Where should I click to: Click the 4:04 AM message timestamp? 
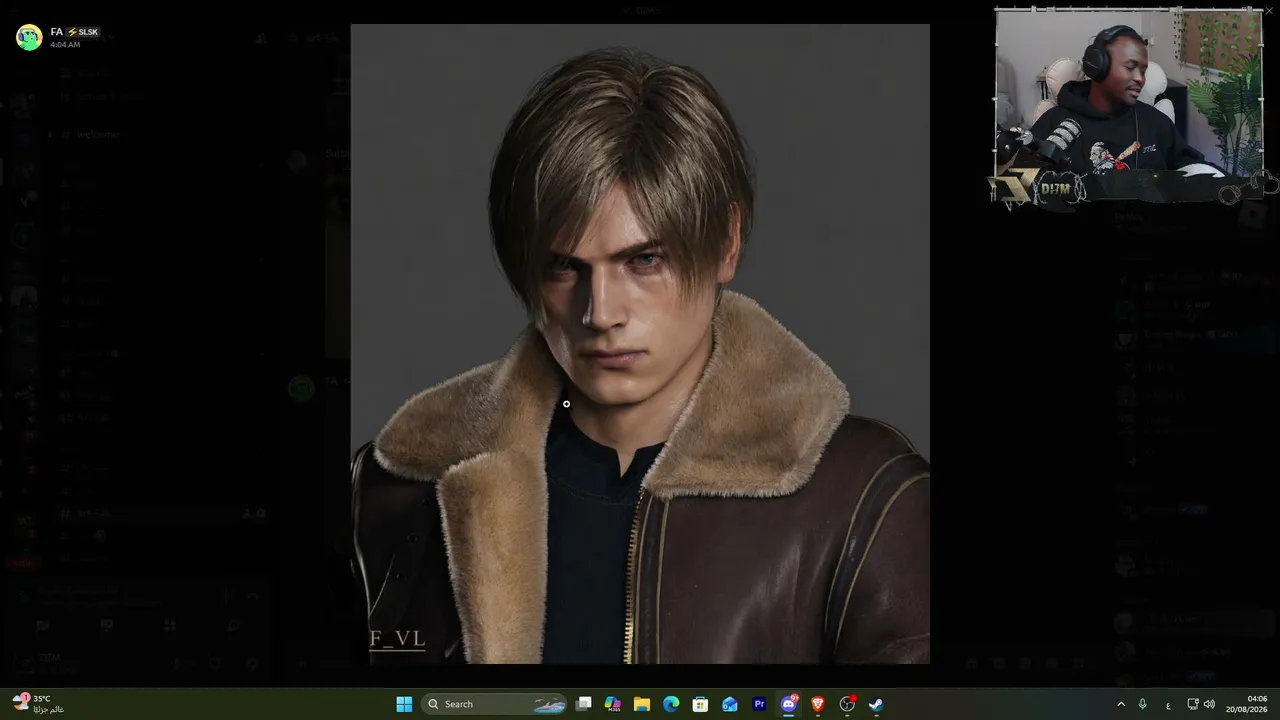pos(65,45)
